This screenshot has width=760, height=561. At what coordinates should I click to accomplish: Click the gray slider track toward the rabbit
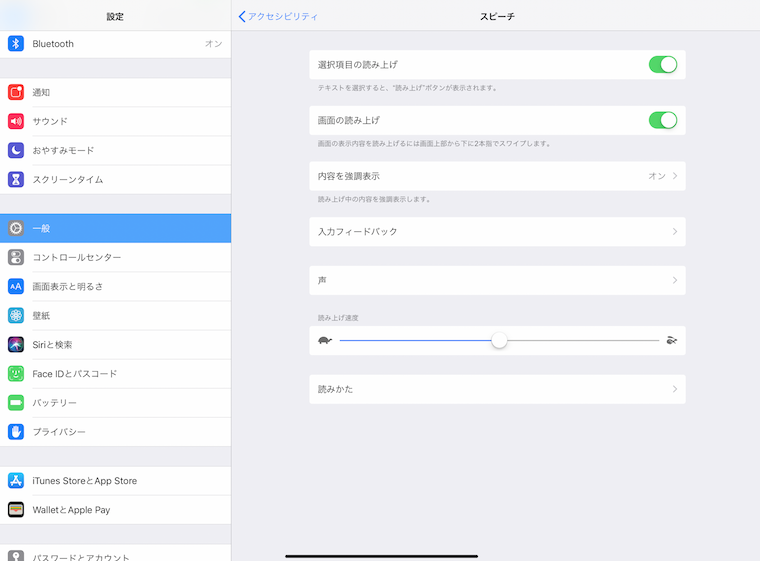[583, 340]
